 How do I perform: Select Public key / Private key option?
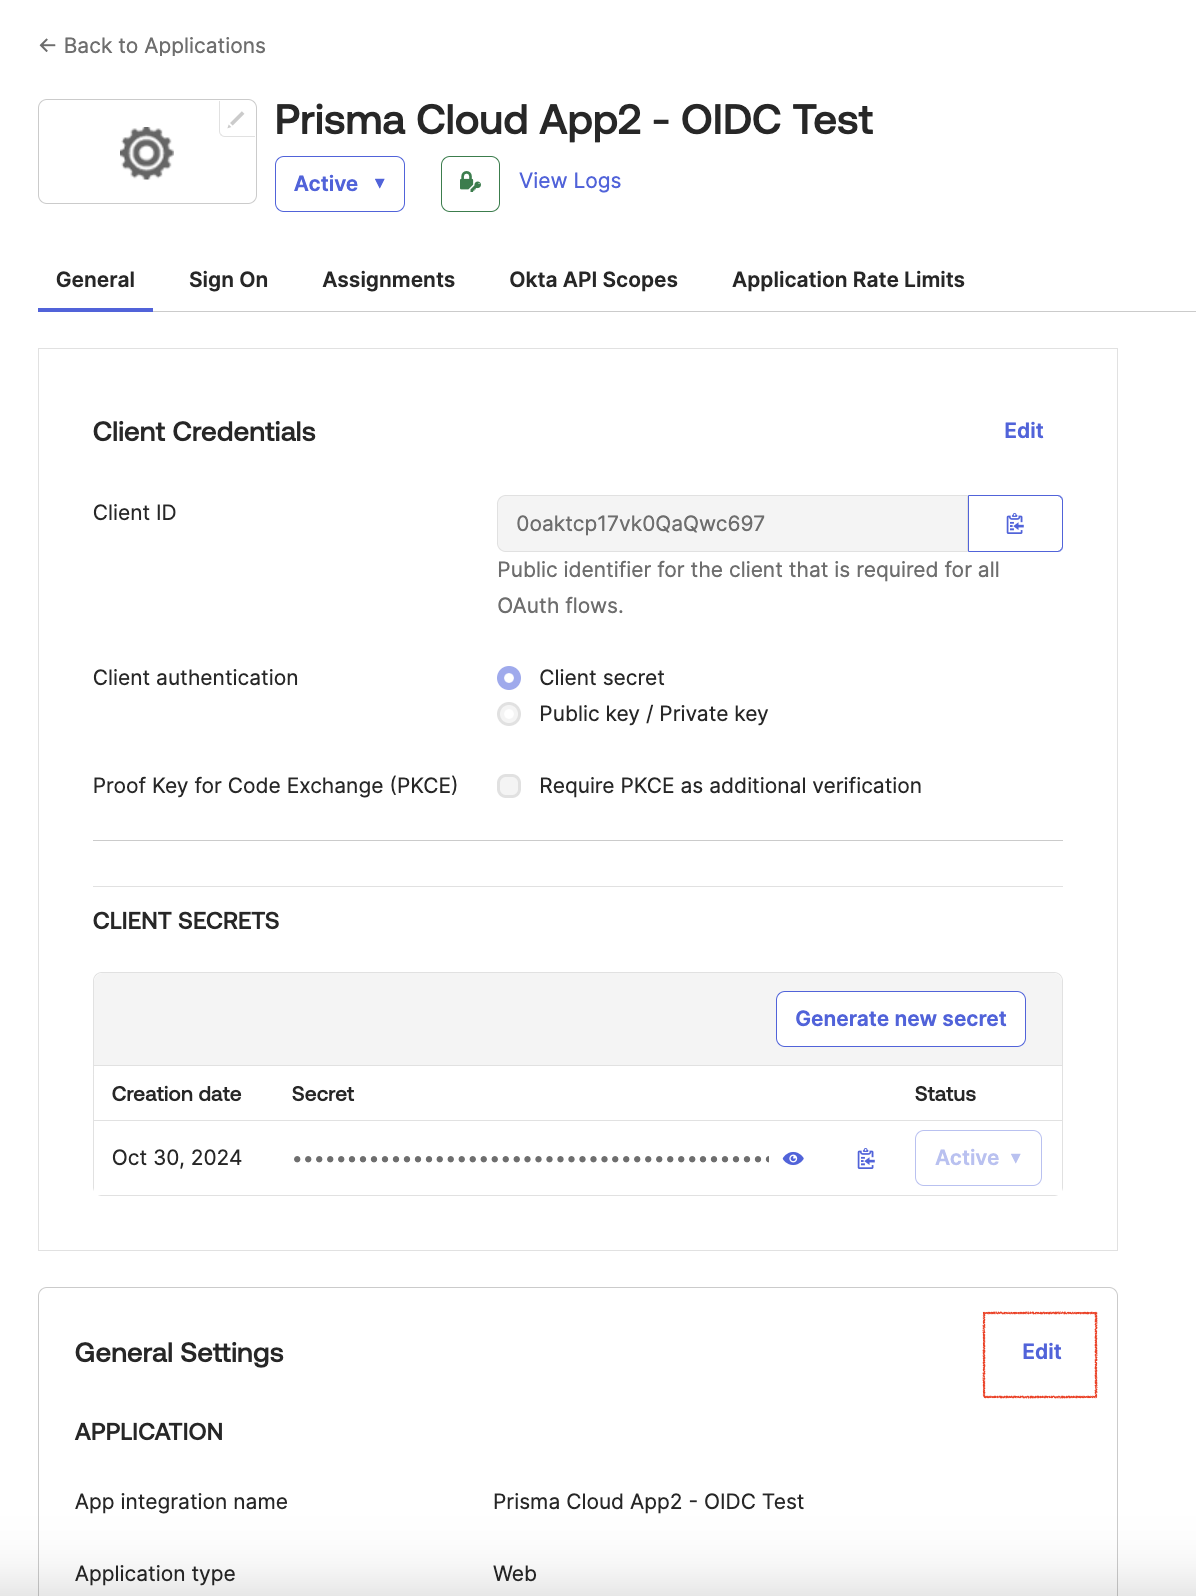click(509, 714)
